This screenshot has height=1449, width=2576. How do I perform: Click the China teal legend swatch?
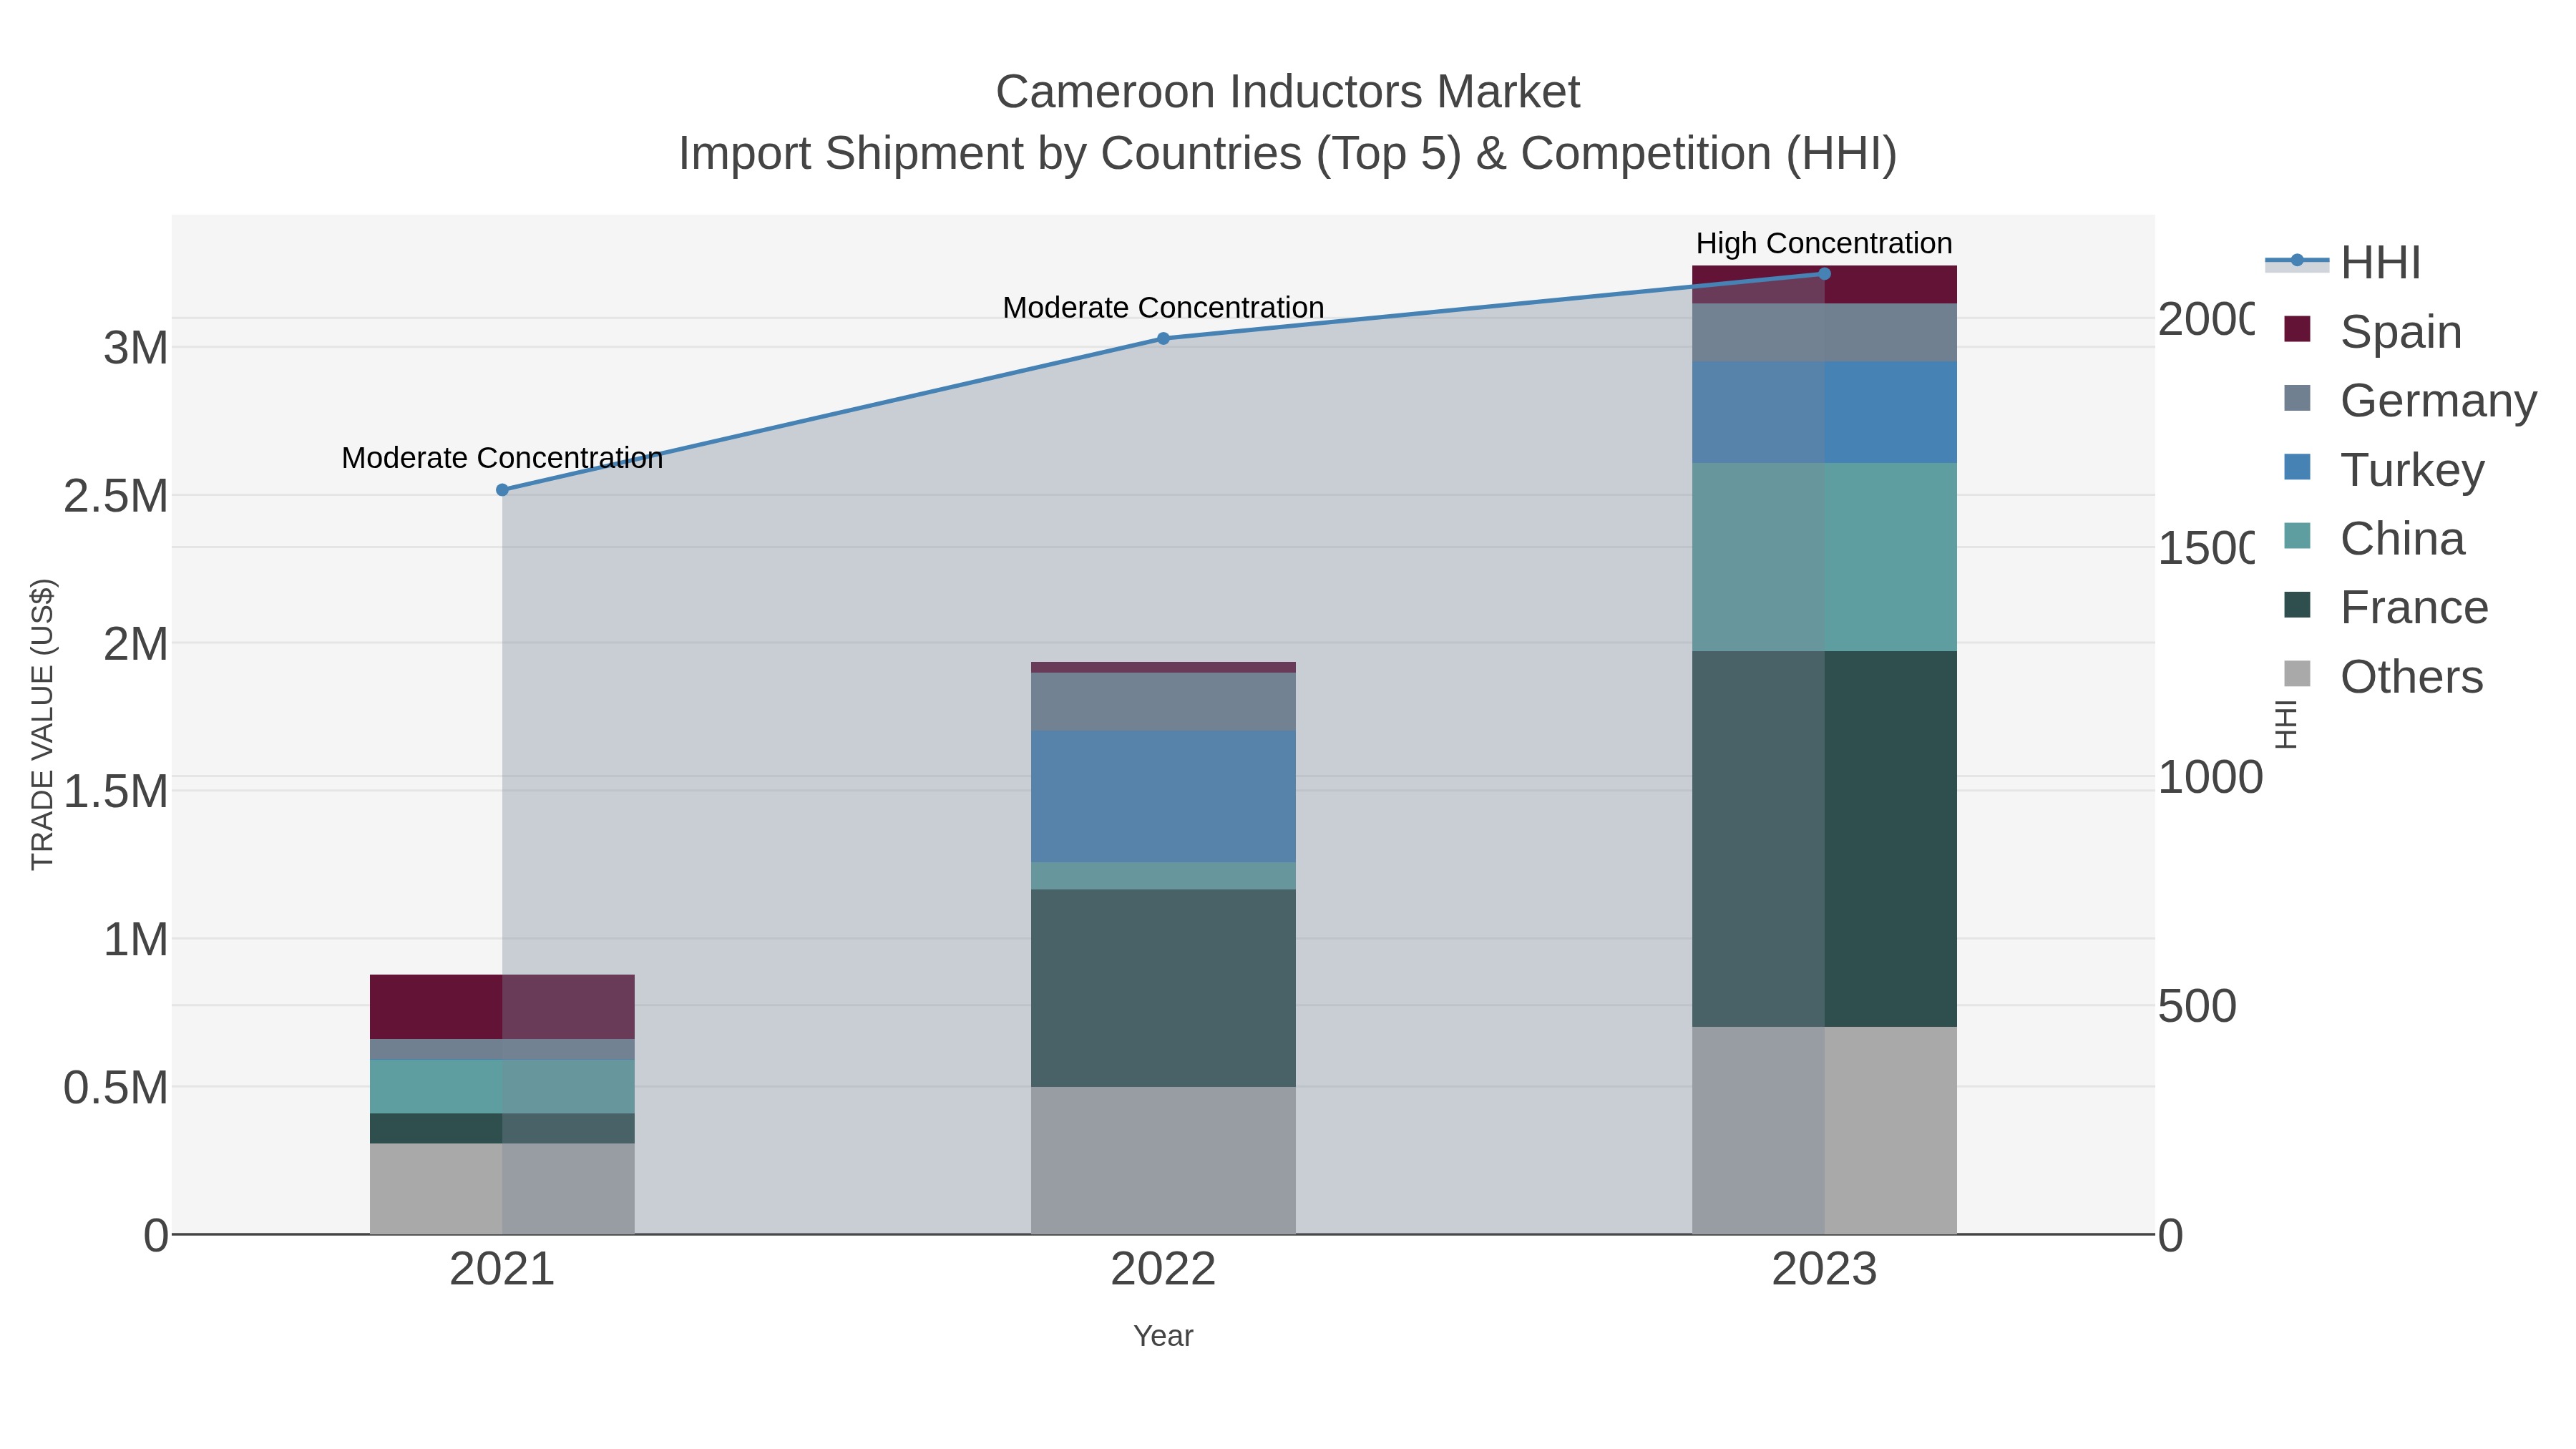click(x=2297, y=536)
